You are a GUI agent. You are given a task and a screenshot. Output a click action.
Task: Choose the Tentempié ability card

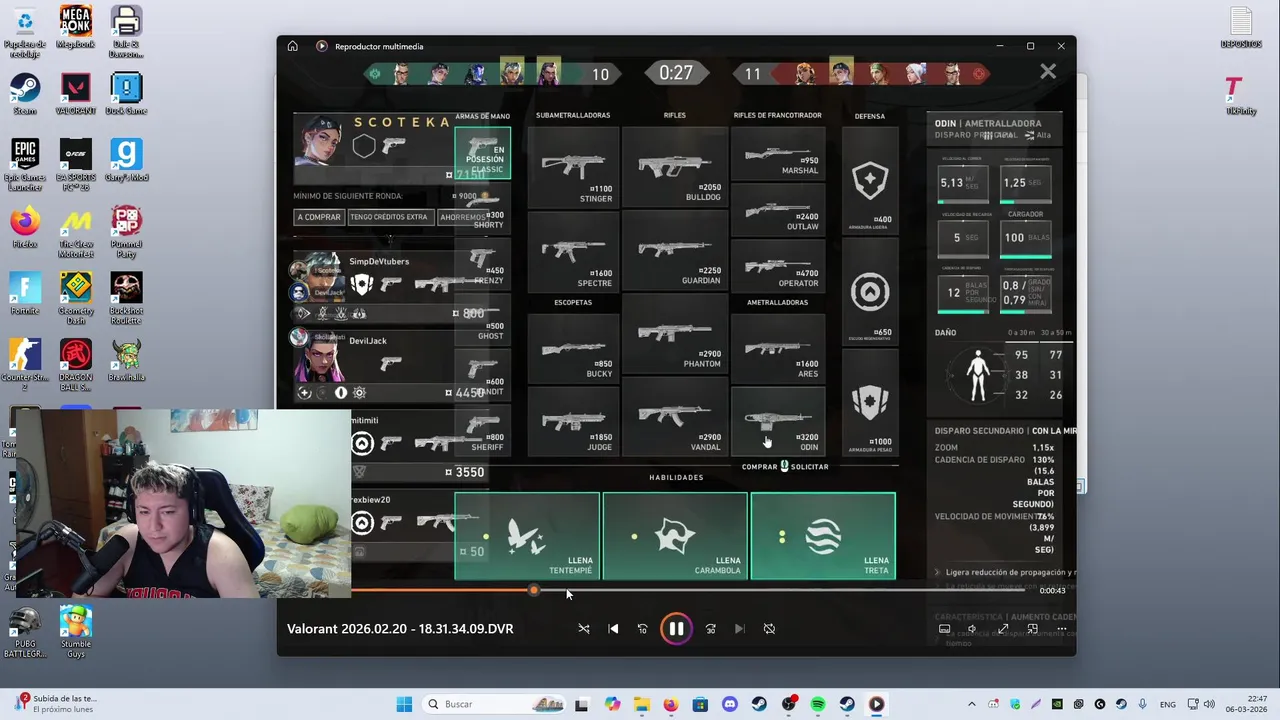527,536
